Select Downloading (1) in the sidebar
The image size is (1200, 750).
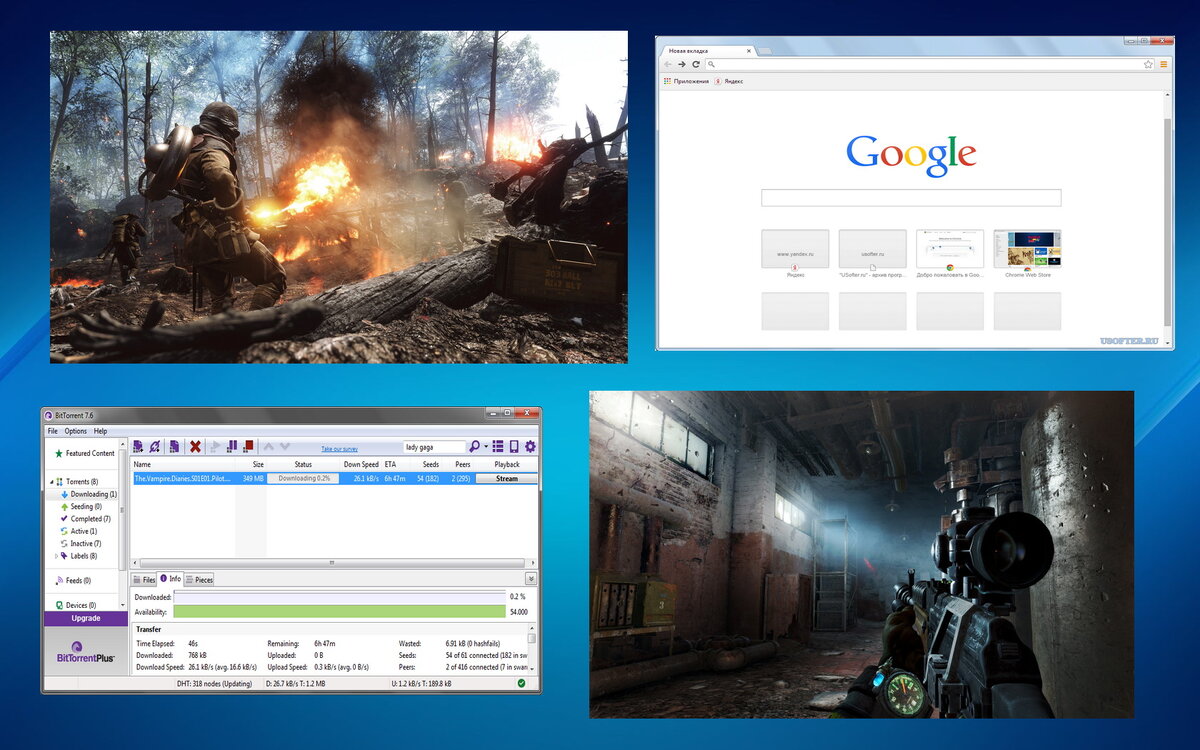[89, 494]
